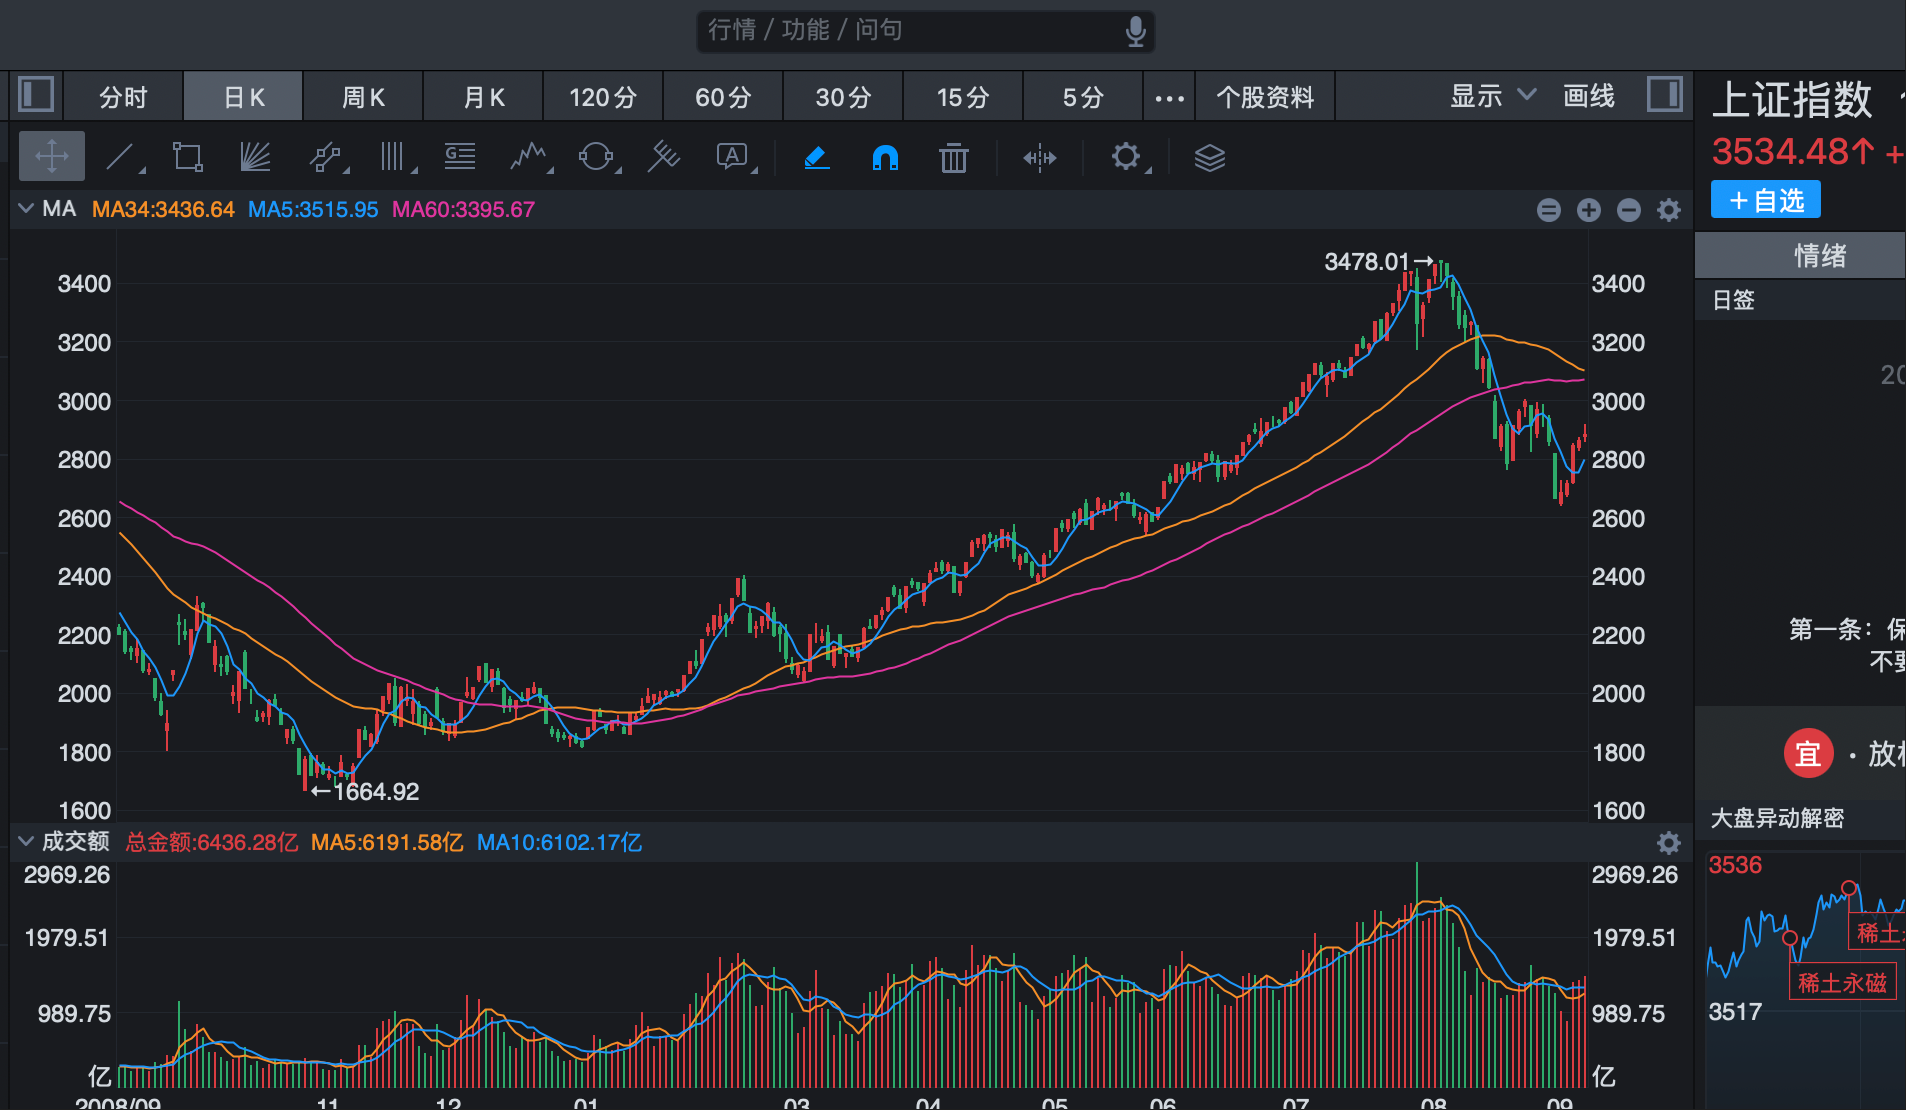Viewport: 1906px width, 1110px height.
Task: Click the microphone voice search icon
Action: (x=1135, y=31)
